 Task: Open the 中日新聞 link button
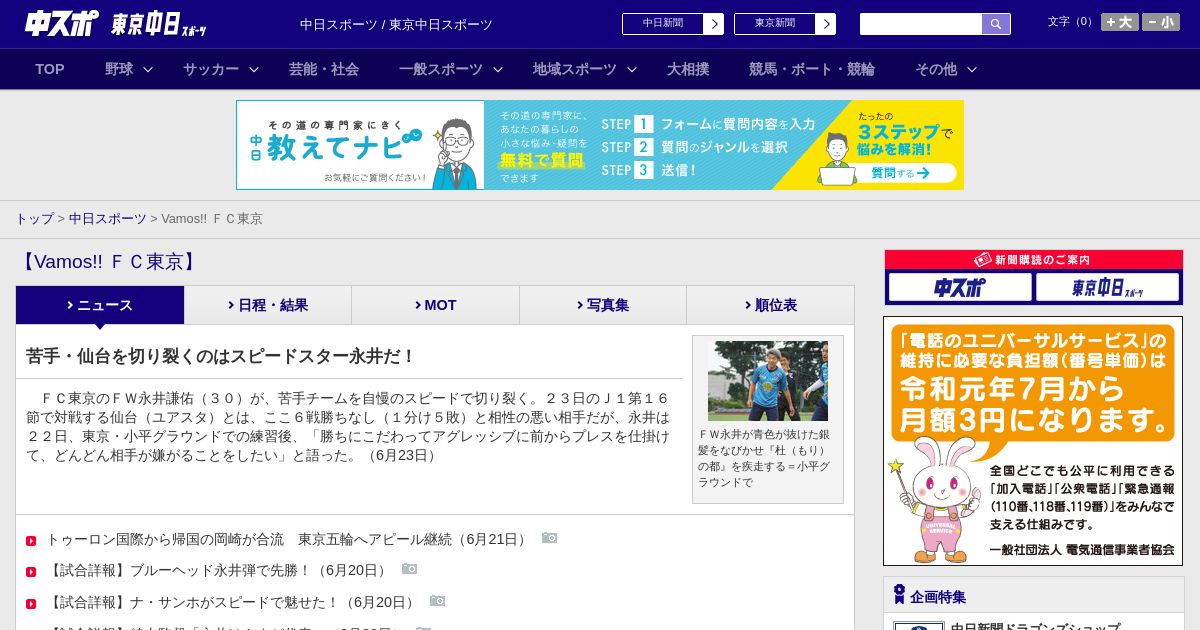673,24
